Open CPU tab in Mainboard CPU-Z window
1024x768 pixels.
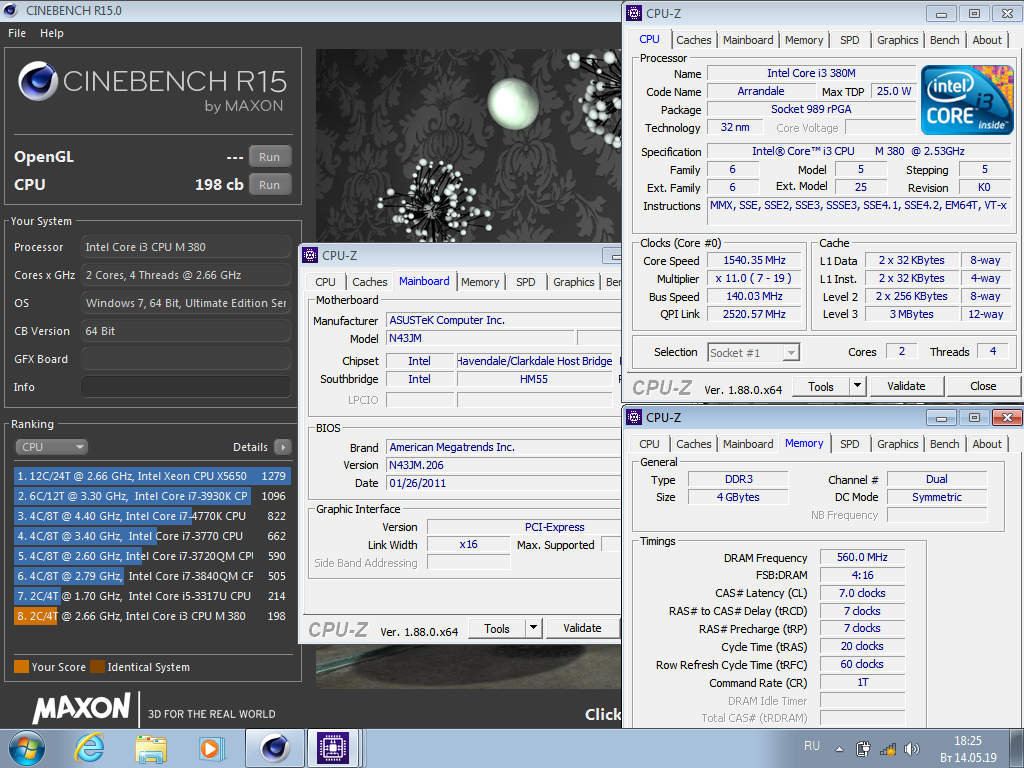[325, 282]
